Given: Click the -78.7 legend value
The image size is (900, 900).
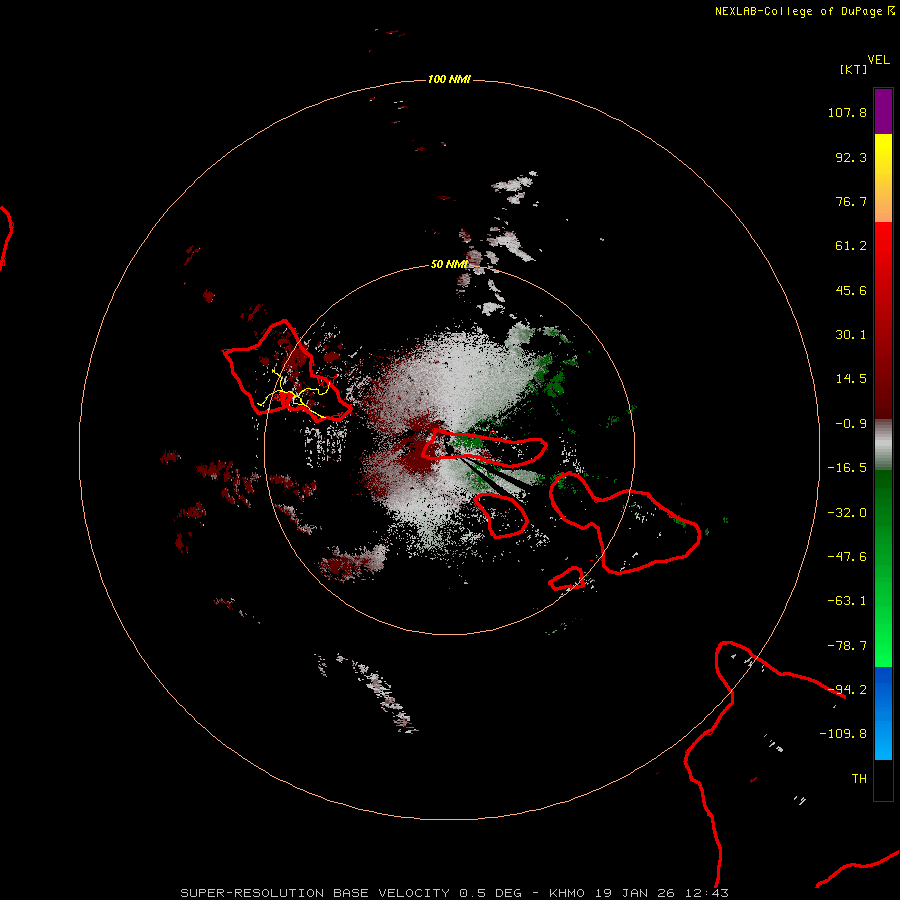Looking at the screenshot, I should 847,646.
